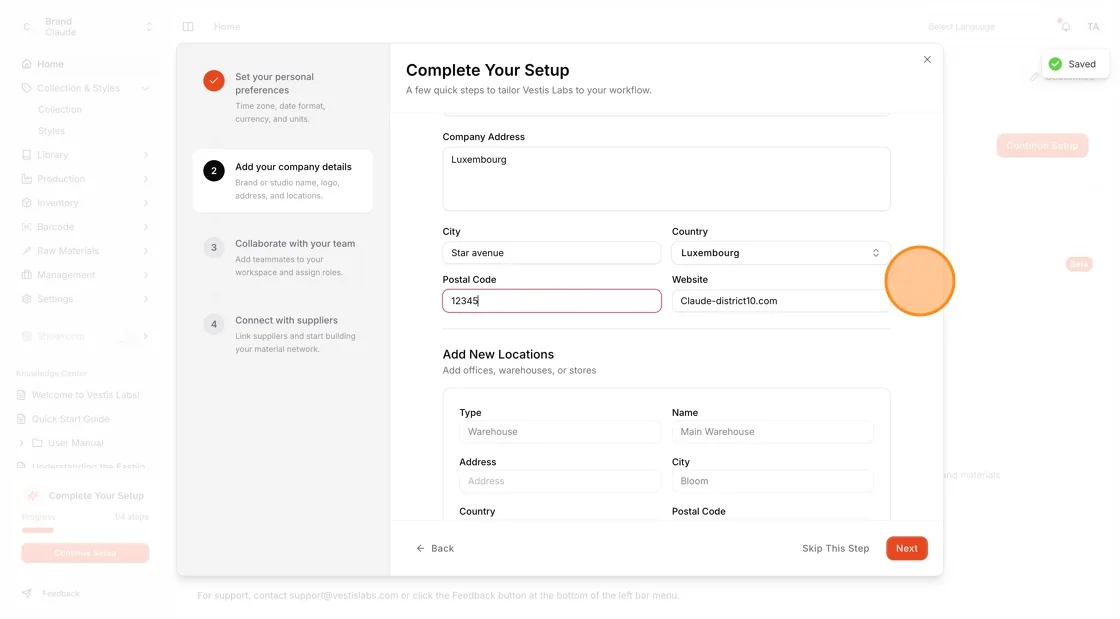Click the Website field Claude-district10.com
Viewport: 1120px width, 619px height.
(x=781, y=301)
